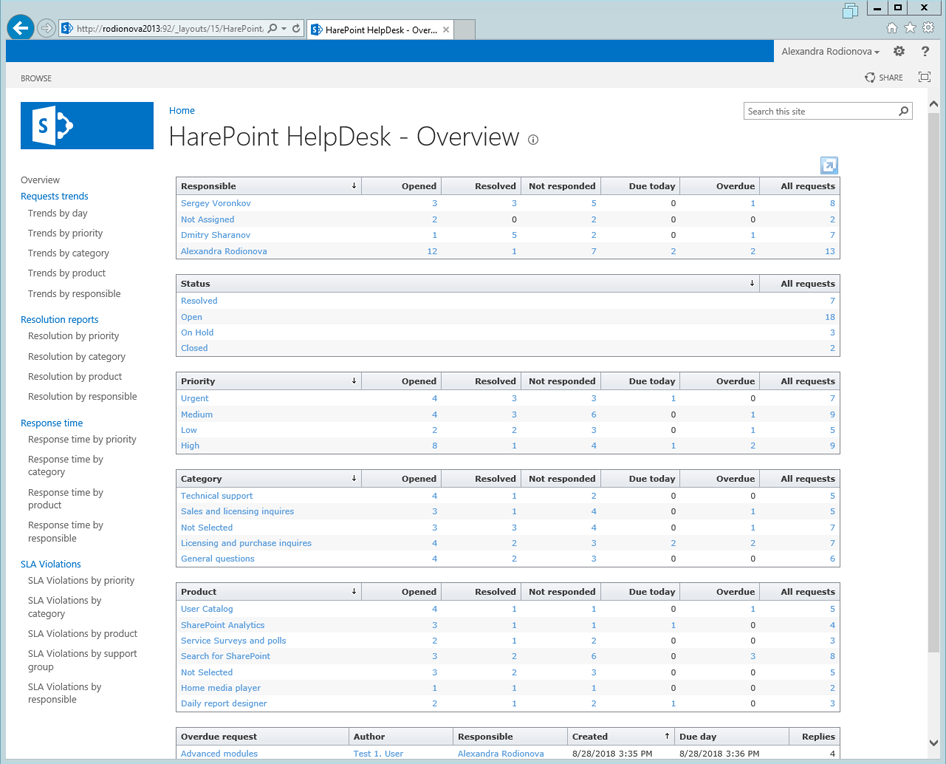Click the browser Back arrow button
946x764 pixels.
pos(21,28)
